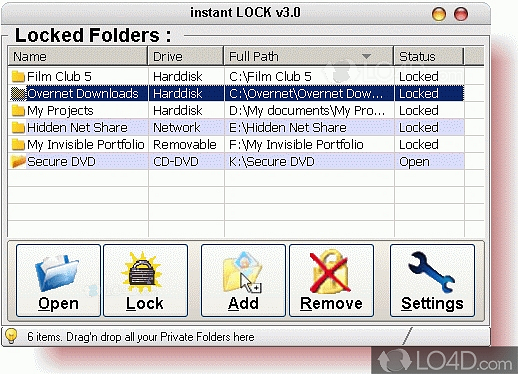Sort by the Name column header
This screenshot has width=518, height=374.
77,56
